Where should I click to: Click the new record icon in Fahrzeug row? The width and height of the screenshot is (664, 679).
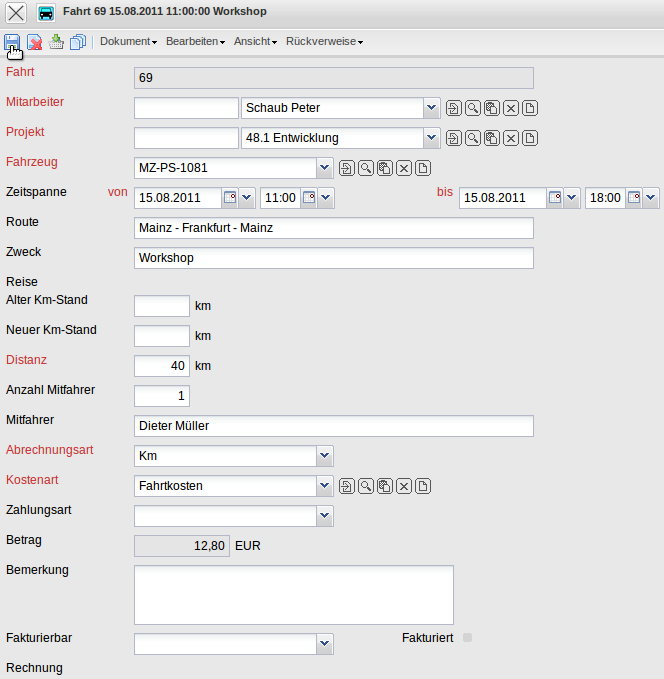pos(423,168)
